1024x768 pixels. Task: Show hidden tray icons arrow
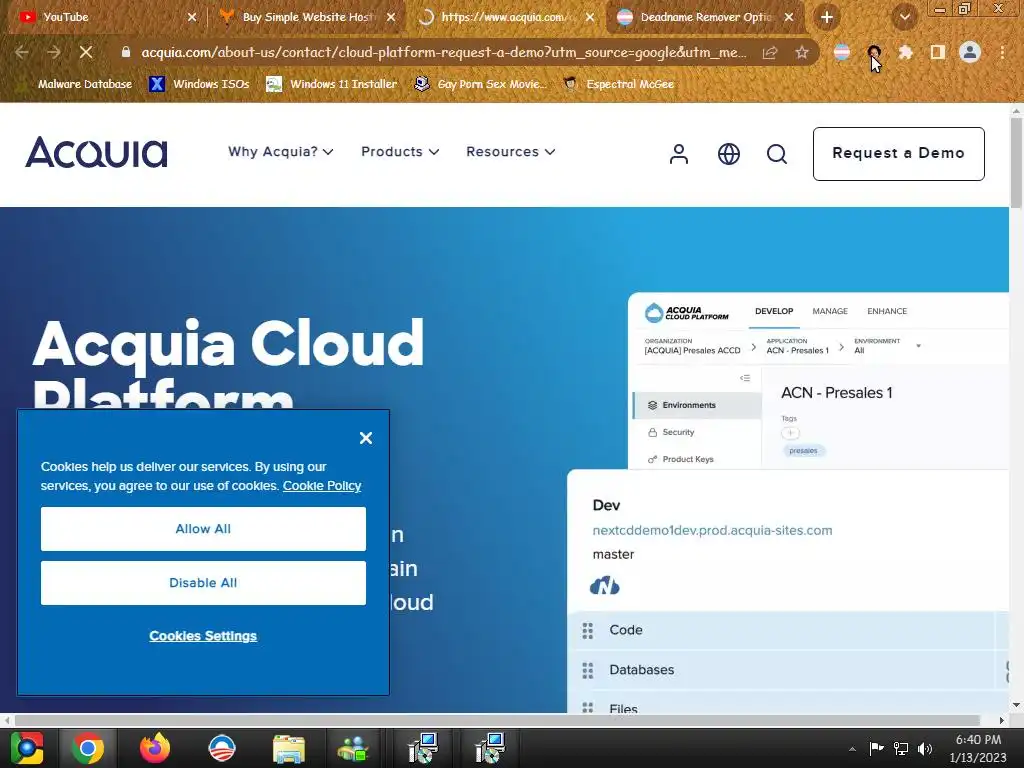coord(852,748)
